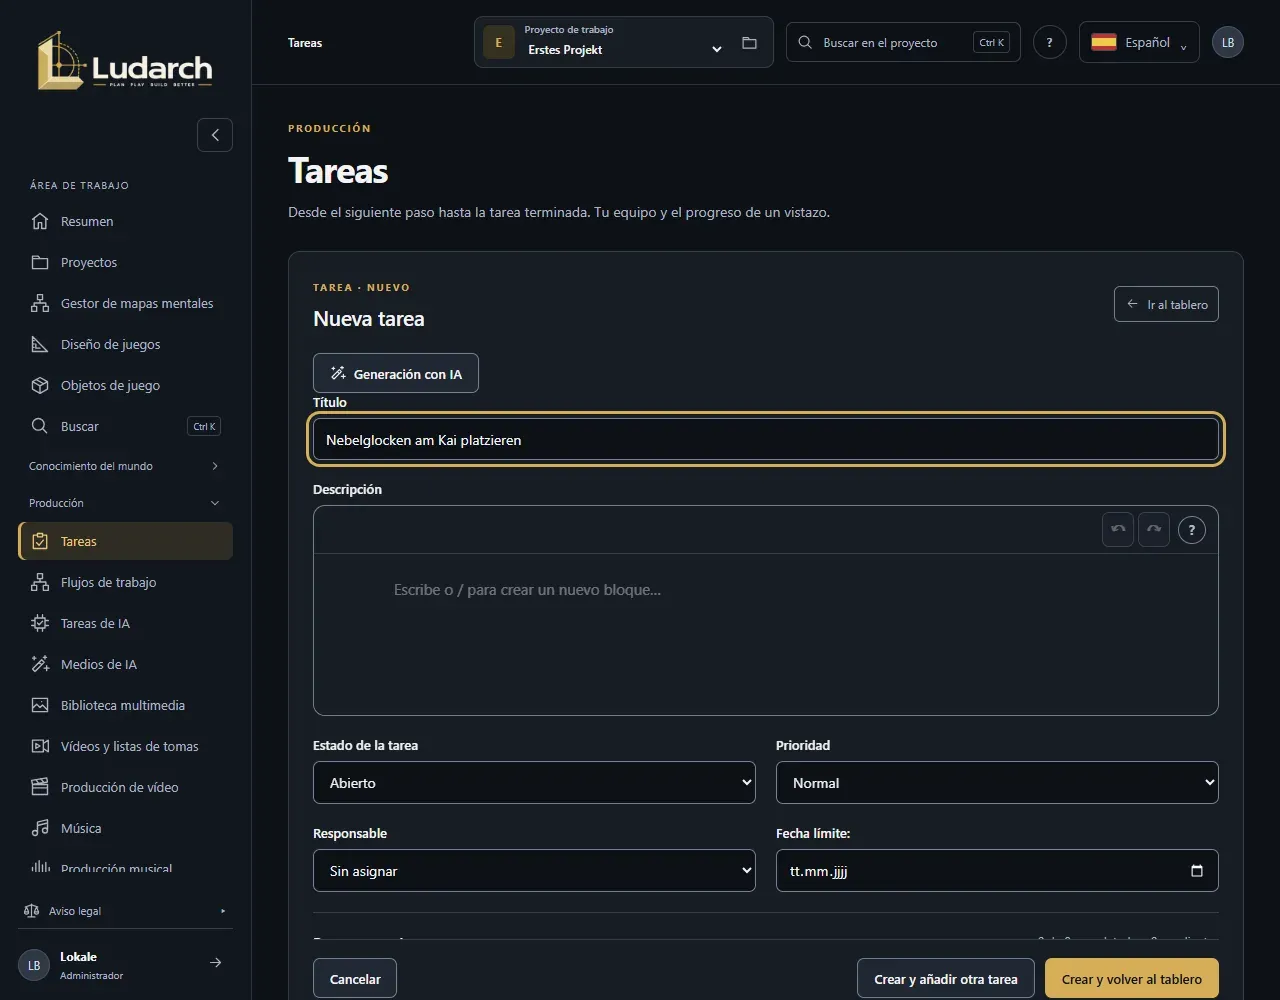The width and height of the screenshot is (1280, 1000).
Task: Open Objetos de juego
Action: 125,385
